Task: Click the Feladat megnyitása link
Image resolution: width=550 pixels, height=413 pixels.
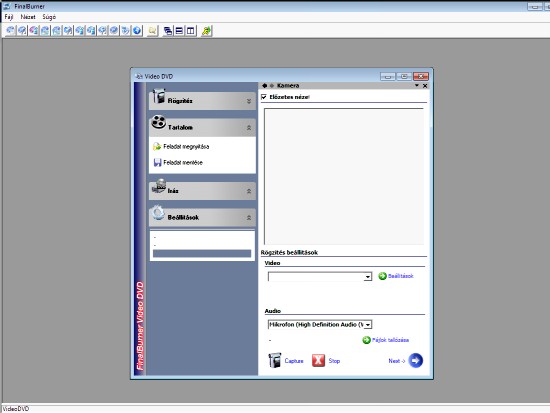Action: 186,147
